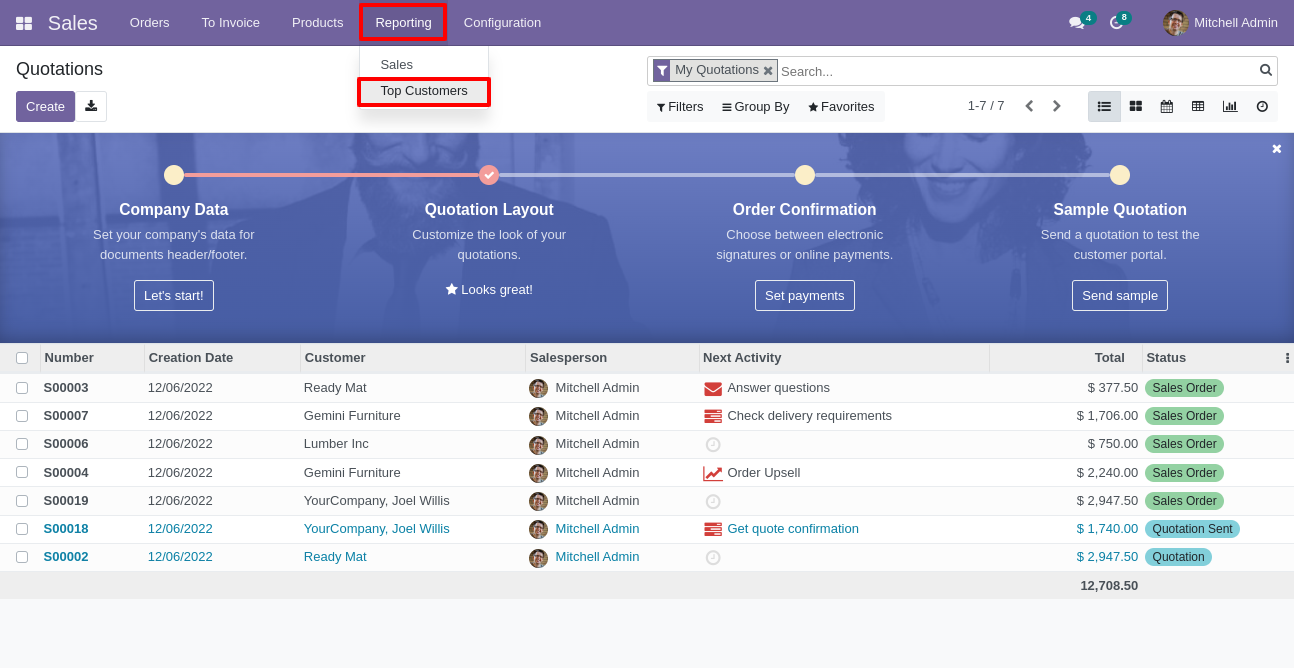Image resolution: width=1294 pixels, height=668 pixels.
Task: Open the Orders menu
Action: [150, 23]
